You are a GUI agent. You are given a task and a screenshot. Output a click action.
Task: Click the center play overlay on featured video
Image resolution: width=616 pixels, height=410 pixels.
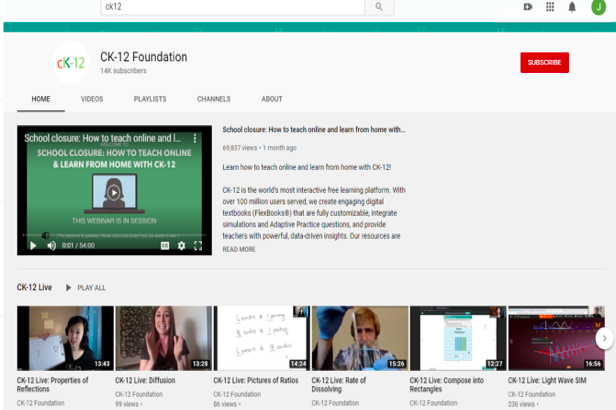pyautogui.click(x=114, y=193)
